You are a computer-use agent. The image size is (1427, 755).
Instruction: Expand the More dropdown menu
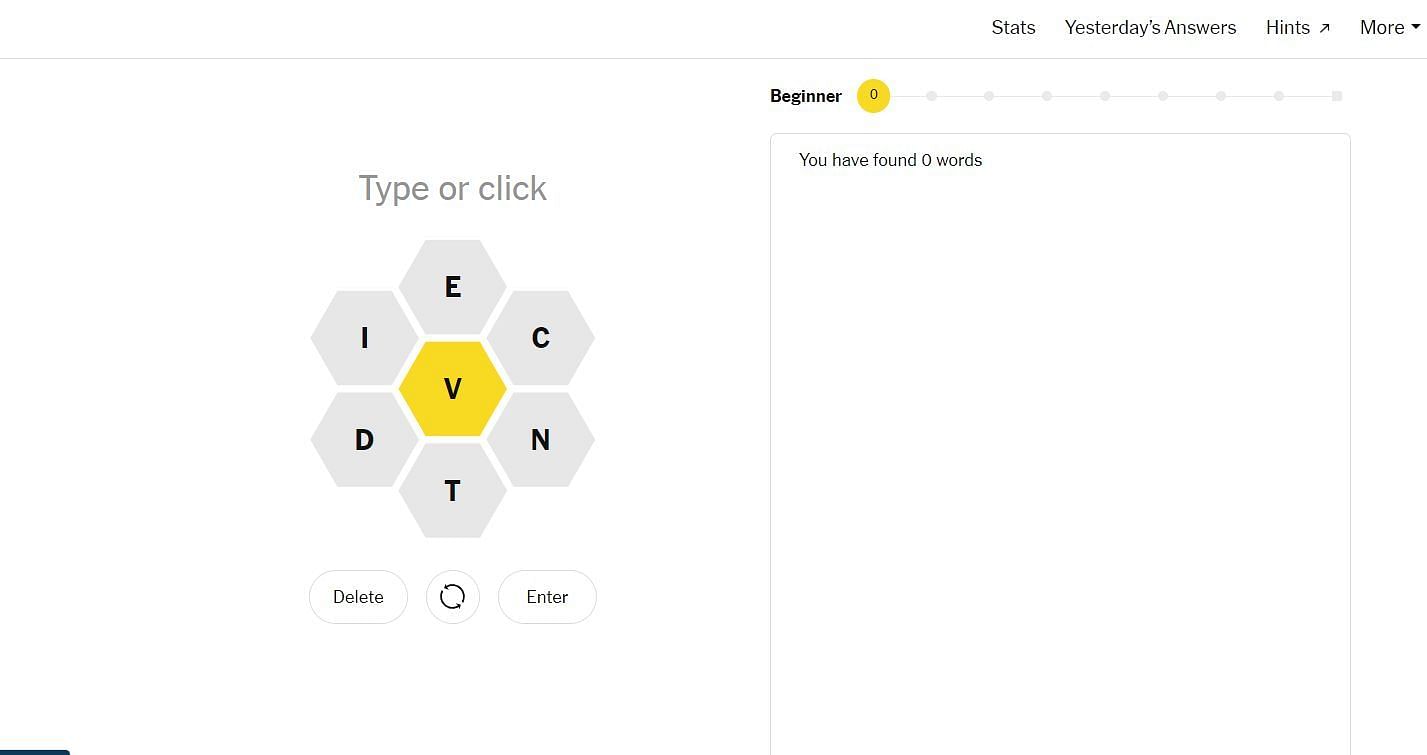[x=1389, y=28]
